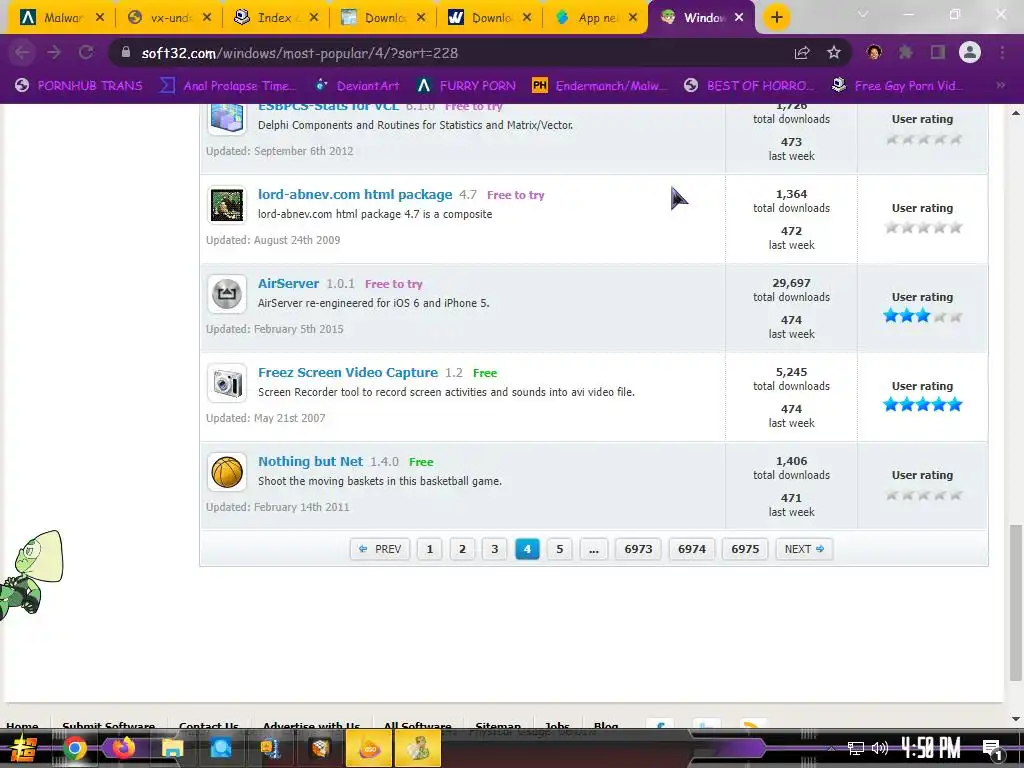Click the Nothing but Net basketball icon
Image resolution: width=1024 pixels, height=768 pixels.
point(227,472)
